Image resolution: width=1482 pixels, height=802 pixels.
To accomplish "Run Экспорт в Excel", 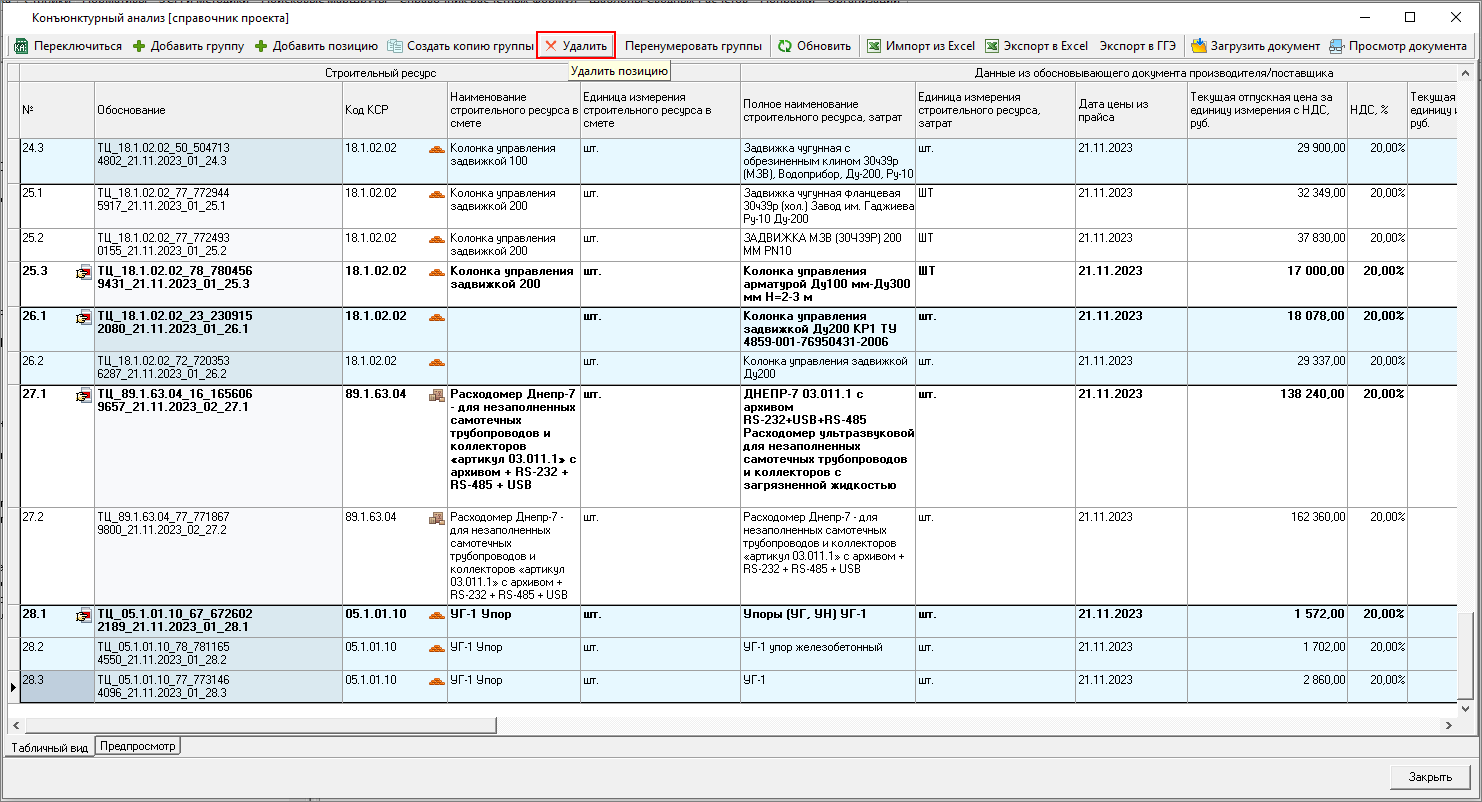I will pyautogui.click(x=1036, y=46).
